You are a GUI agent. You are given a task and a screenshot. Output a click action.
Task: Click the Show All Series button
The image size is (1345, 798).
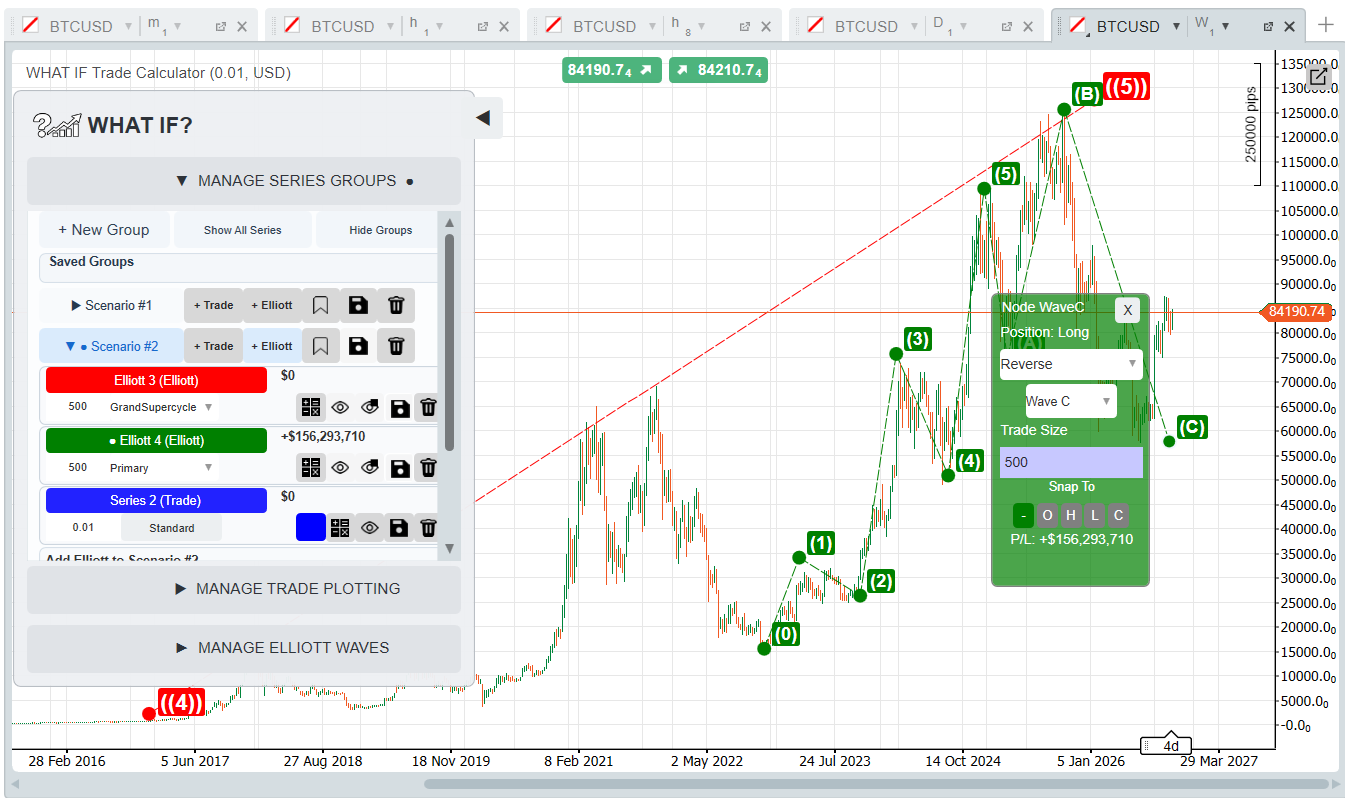pos(243,230)
